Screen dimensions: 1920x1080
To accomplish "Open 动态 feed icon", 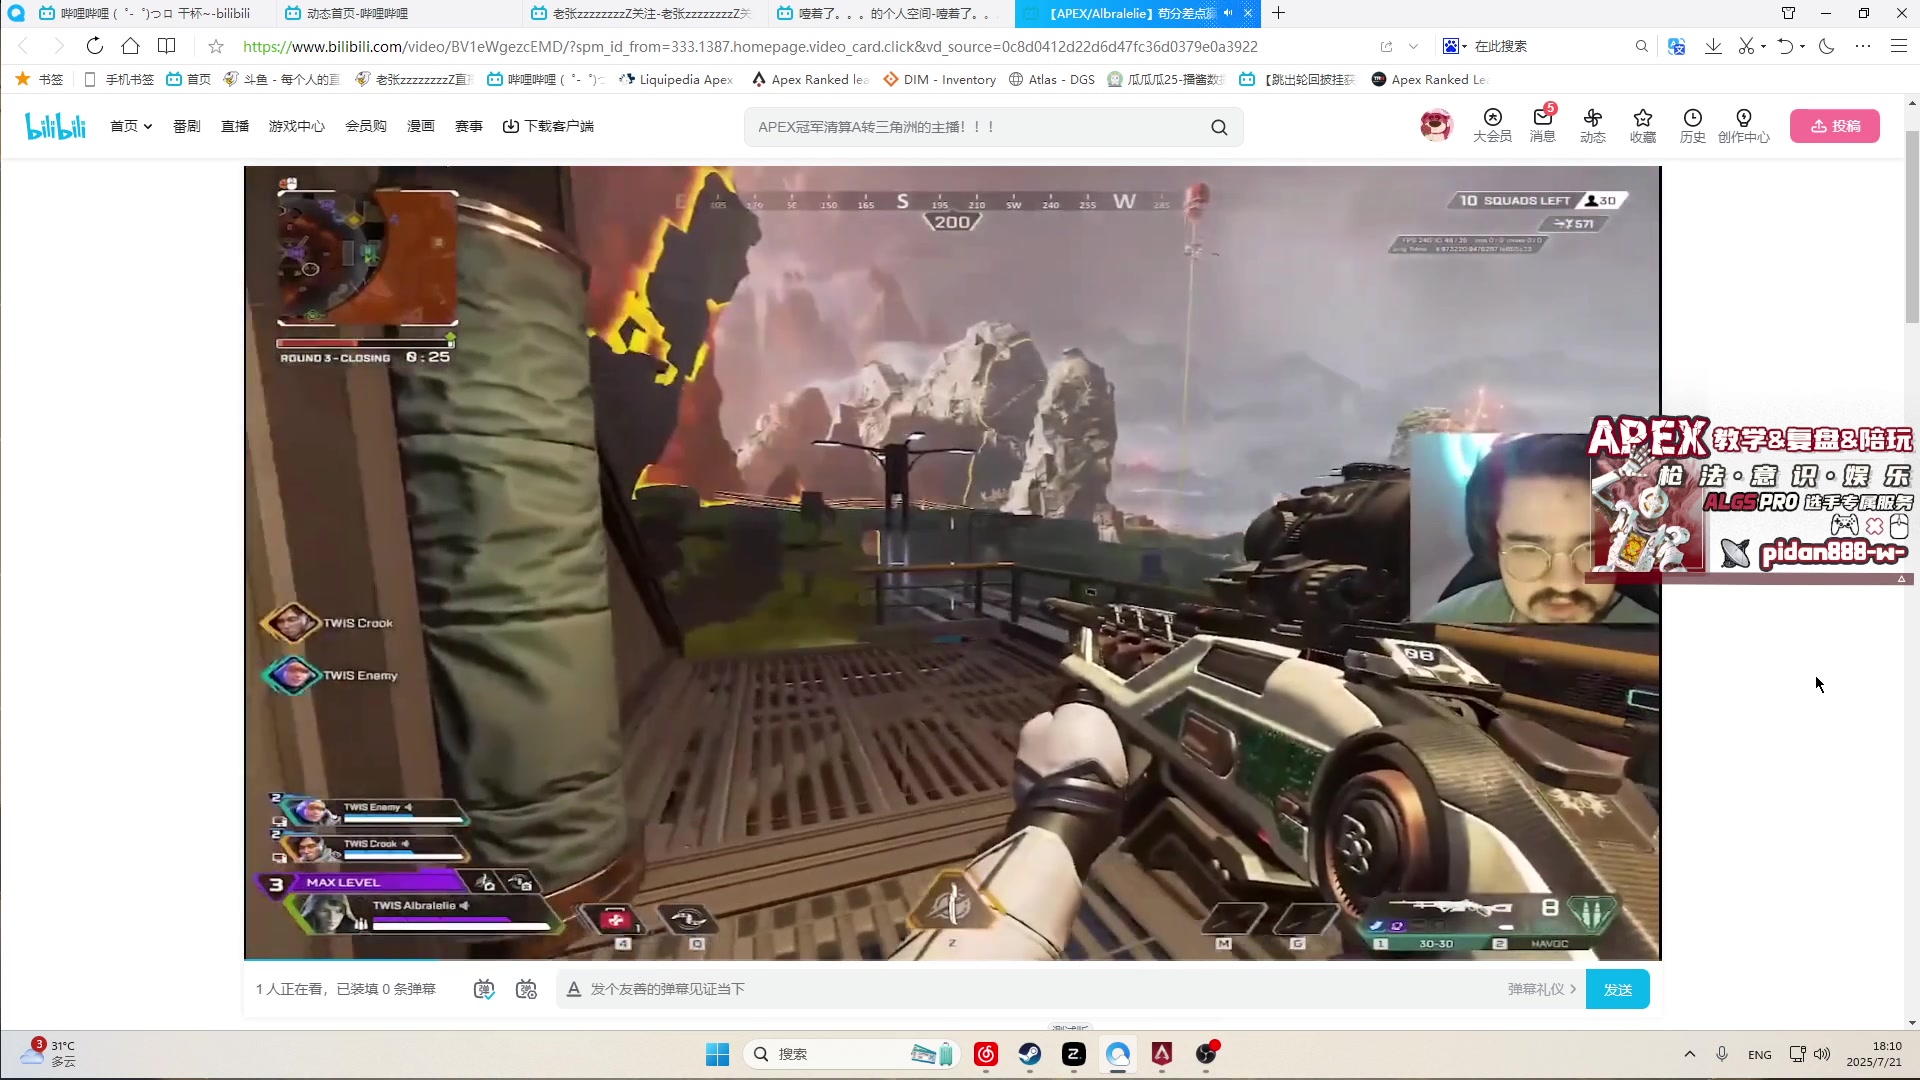I will [x=1592, y=126].
